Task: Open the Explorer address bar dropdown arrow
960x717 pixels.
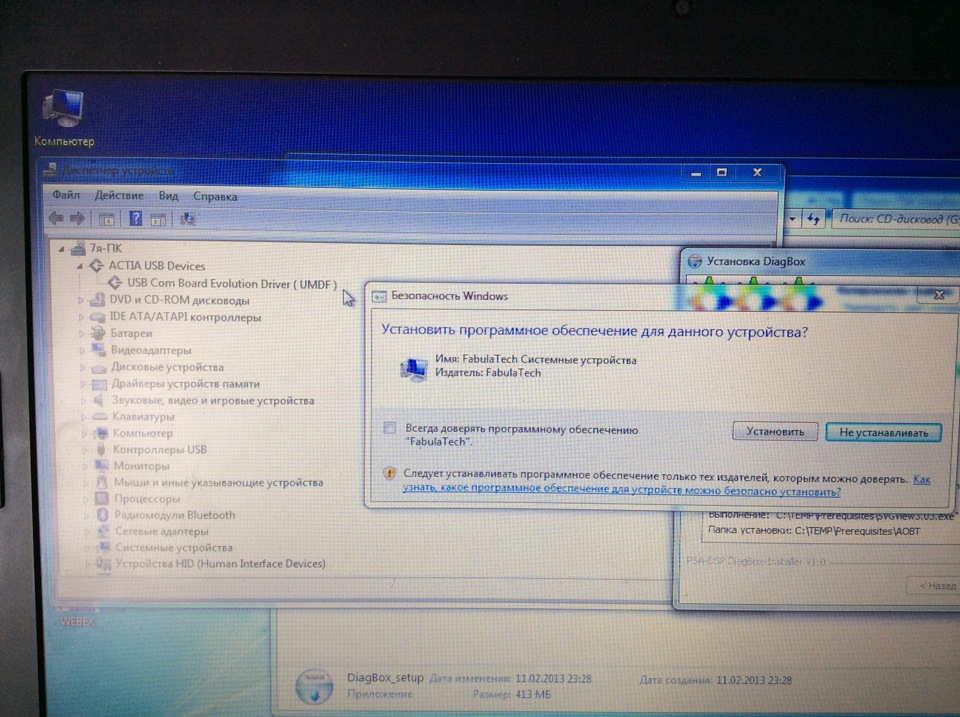Action: coord(792,219)
